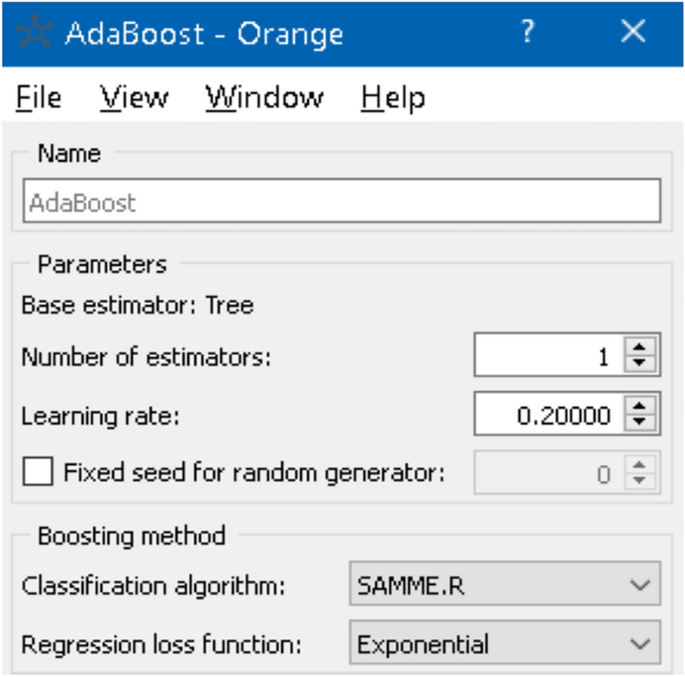
Task: Open the Regression loss function dropdown
Action: click(x=505, y=642)
